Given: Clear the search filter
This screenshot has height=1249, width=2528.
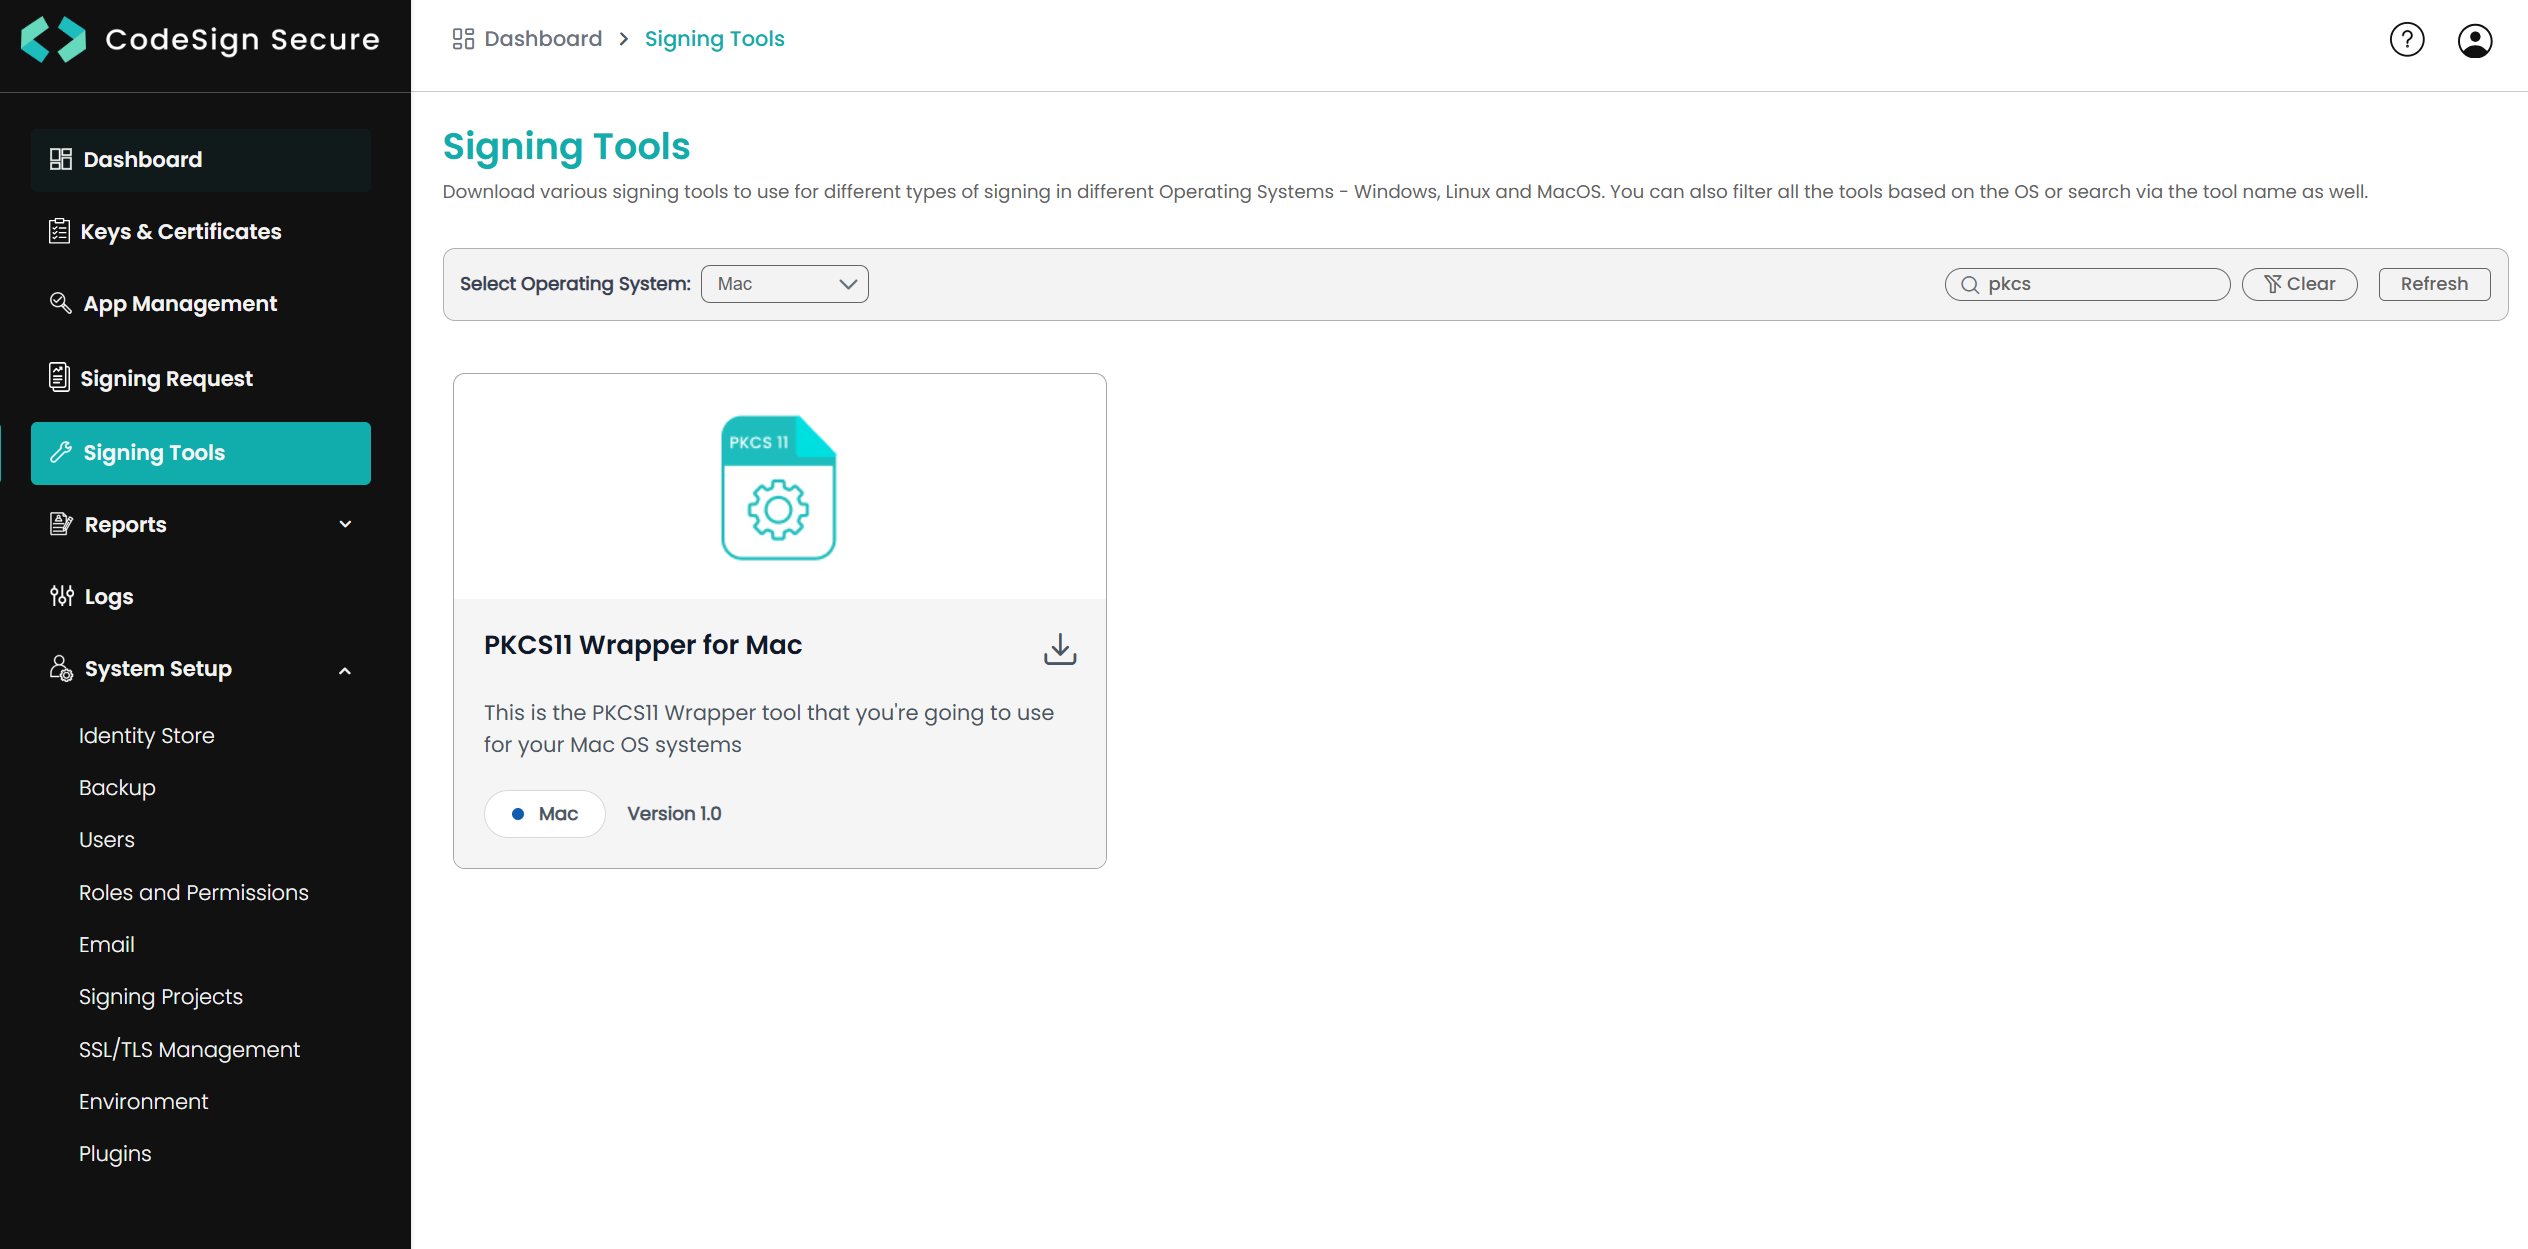Looking at the screenshot, I should click(x=2299, y=284).
